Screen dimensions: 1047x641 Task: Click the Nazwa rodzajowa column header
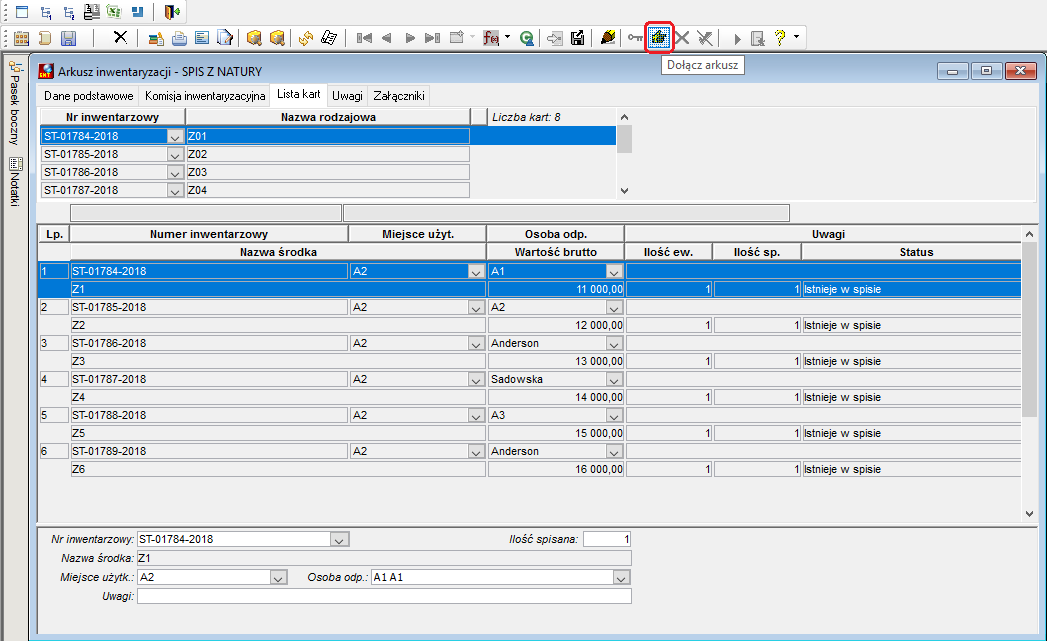click(x=328, y=117)
